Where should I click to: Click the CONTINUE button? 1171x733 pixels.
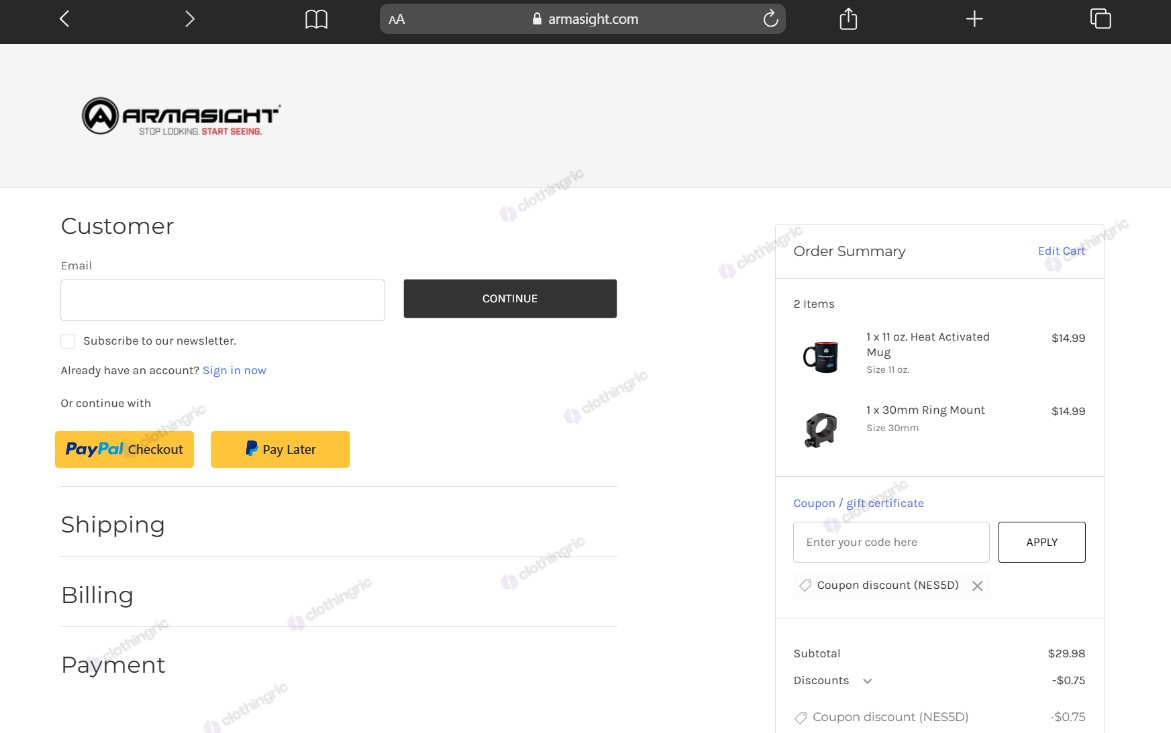click(510, 299)
